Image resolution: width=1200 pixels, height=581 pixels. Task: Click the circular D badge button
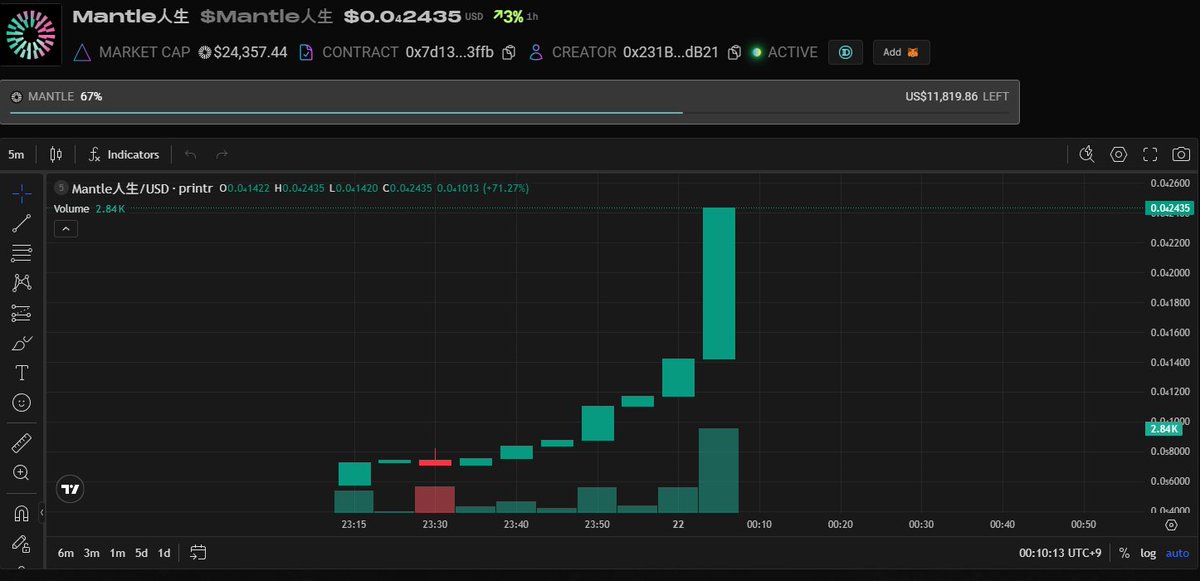pyautogui.click(x=845, y=52)
